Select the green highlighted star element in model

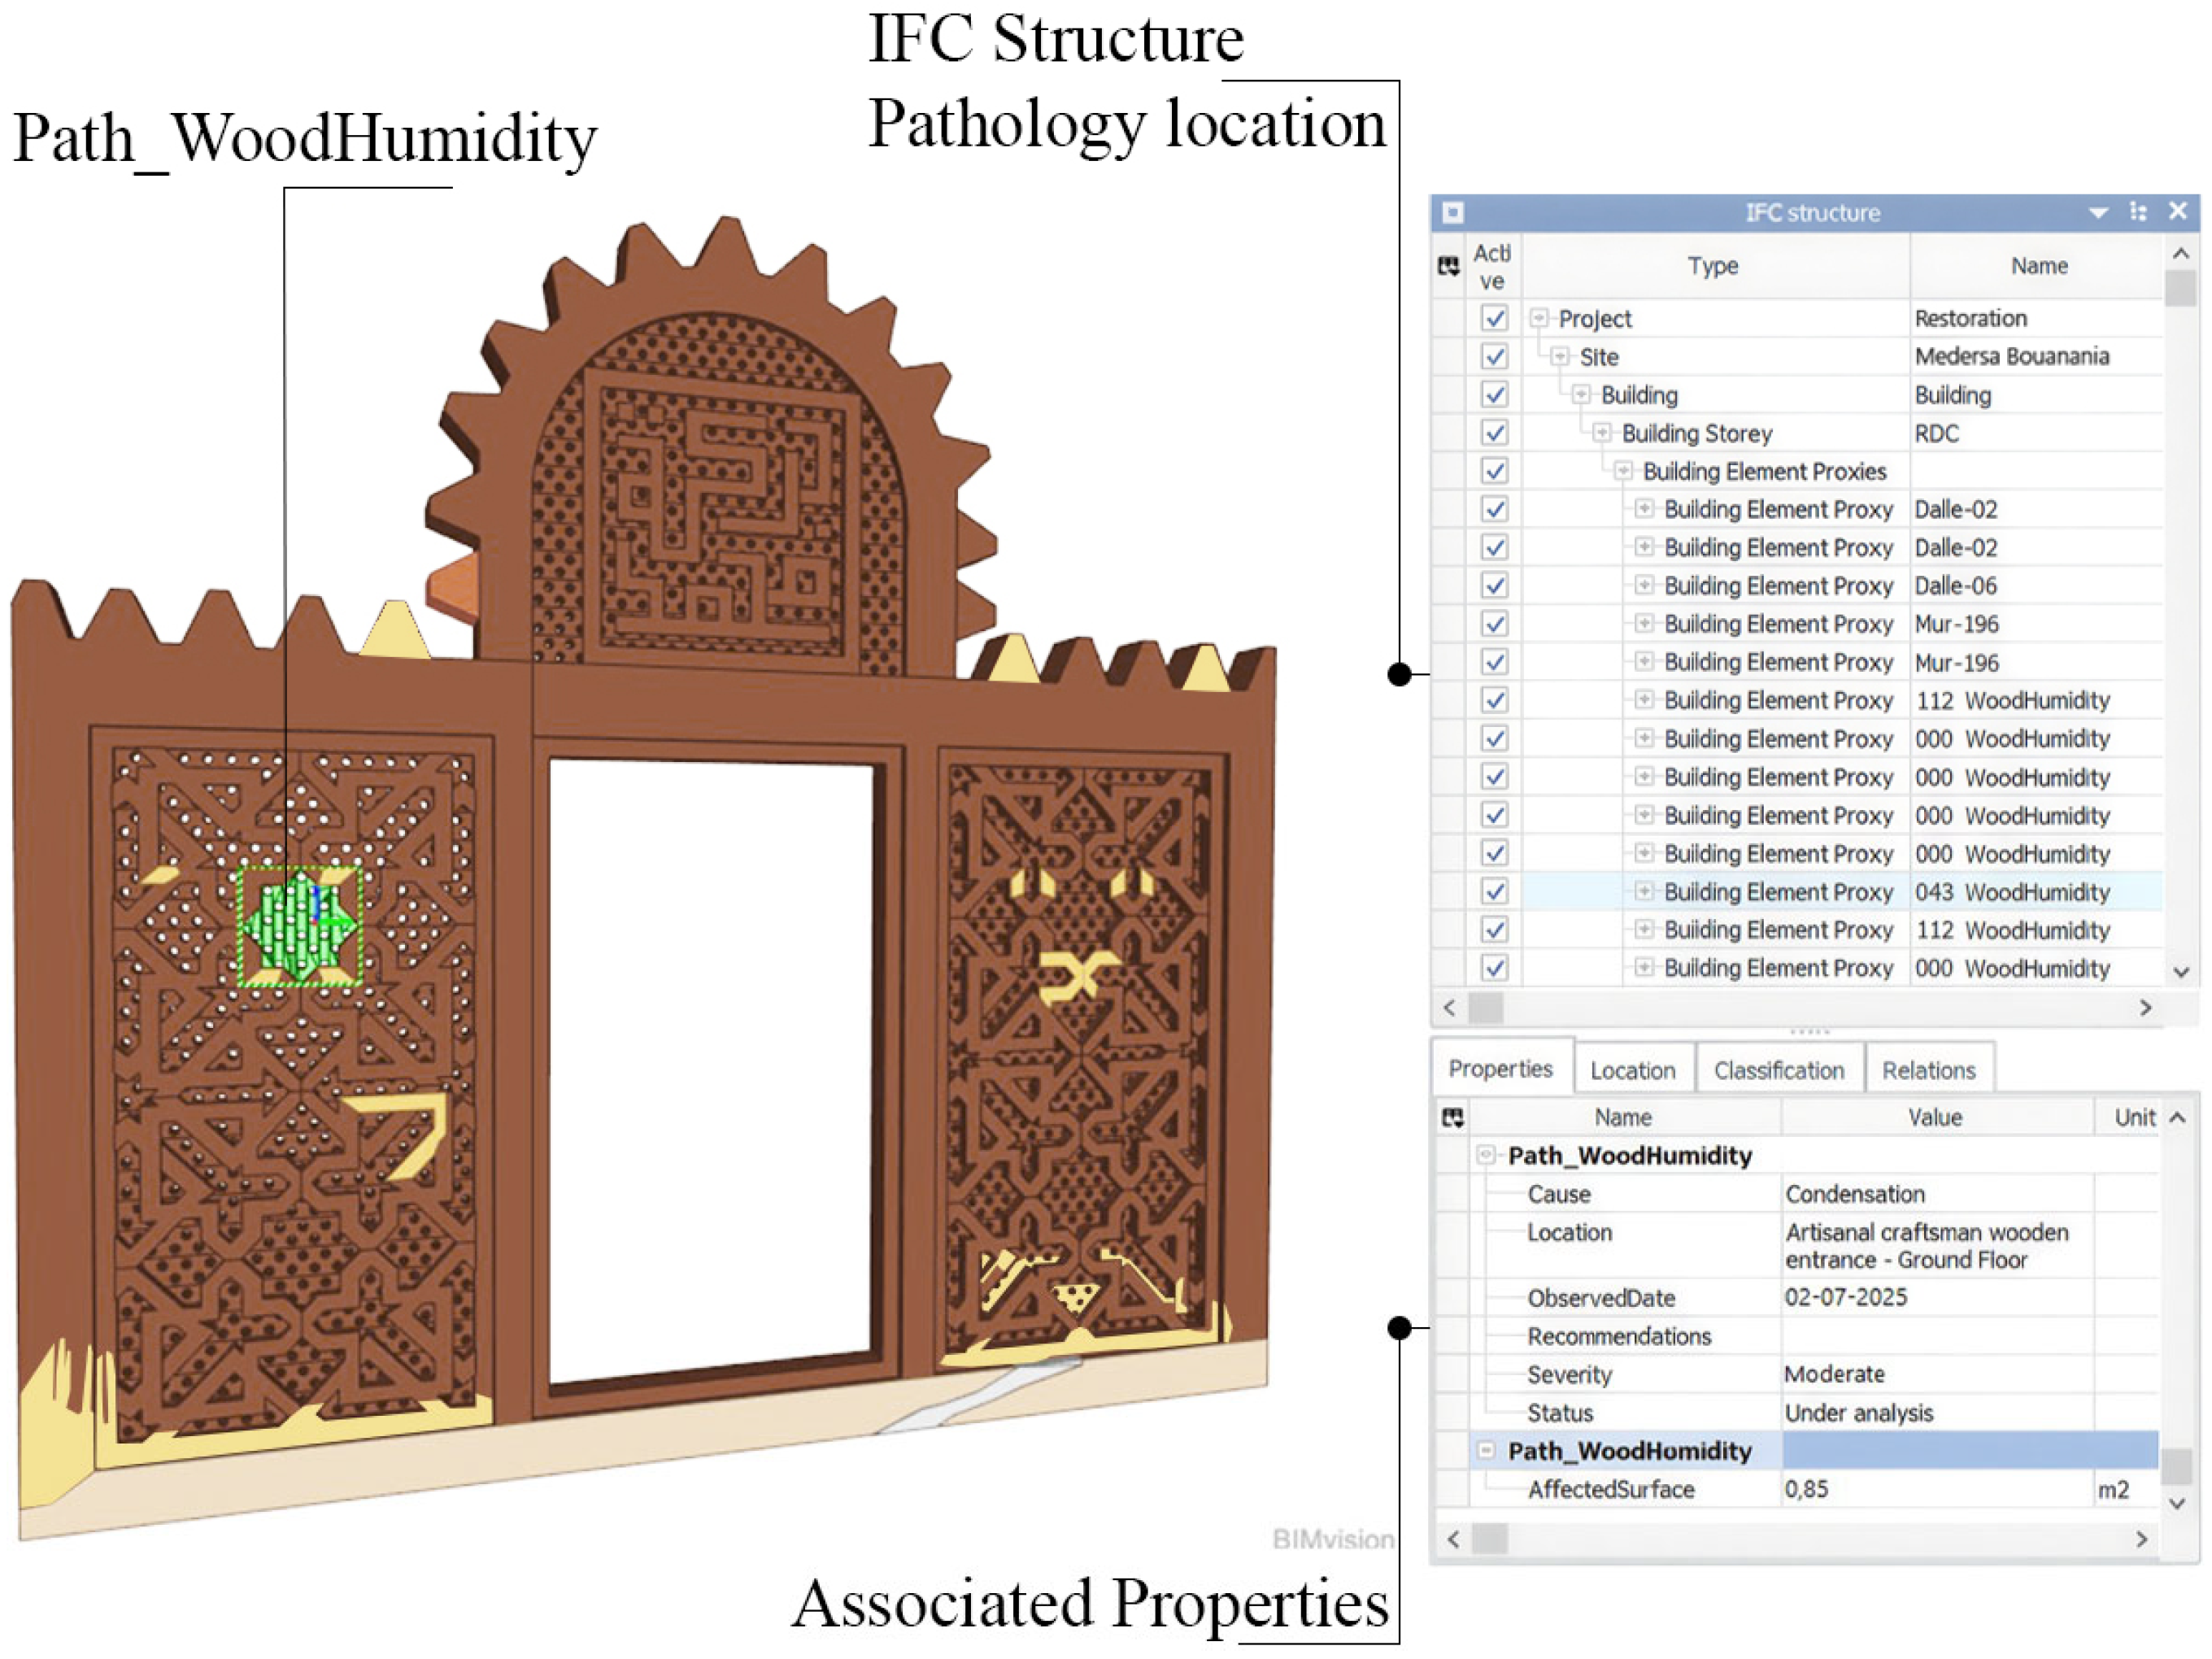tap(301, 927)
